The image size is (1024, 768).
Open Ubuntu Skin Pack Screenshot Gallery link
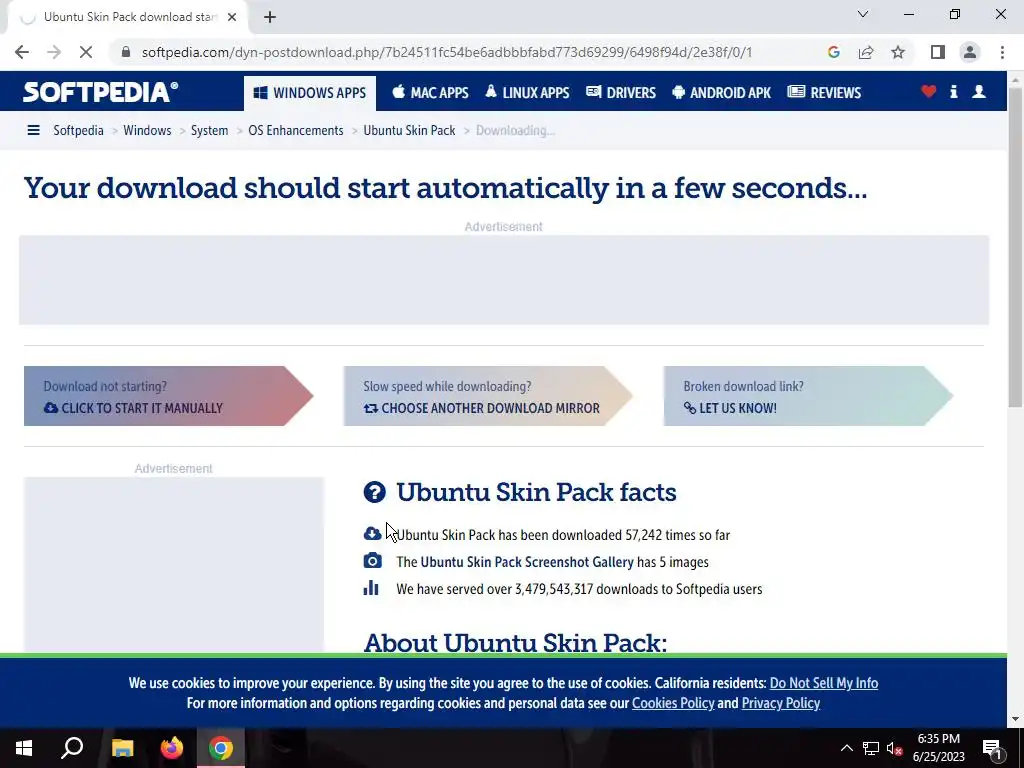coord(526,562)
